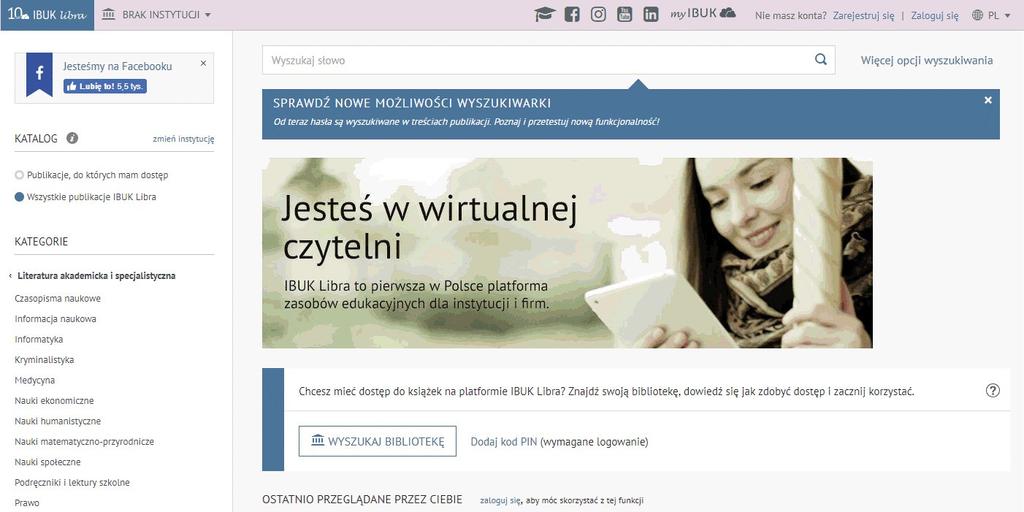Focus the Wyszukaj słowo search field
This screenshot has width=1024, height=512.
click(549, 60)
